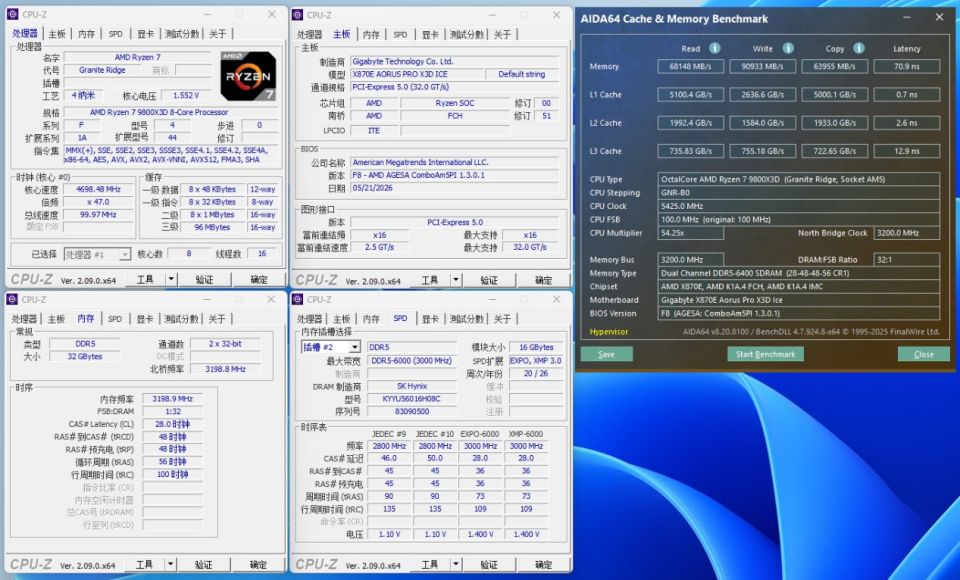Open 主板 tab in the SPD window
The width and height of the screenshot is (960, 580).
[342, 319]
